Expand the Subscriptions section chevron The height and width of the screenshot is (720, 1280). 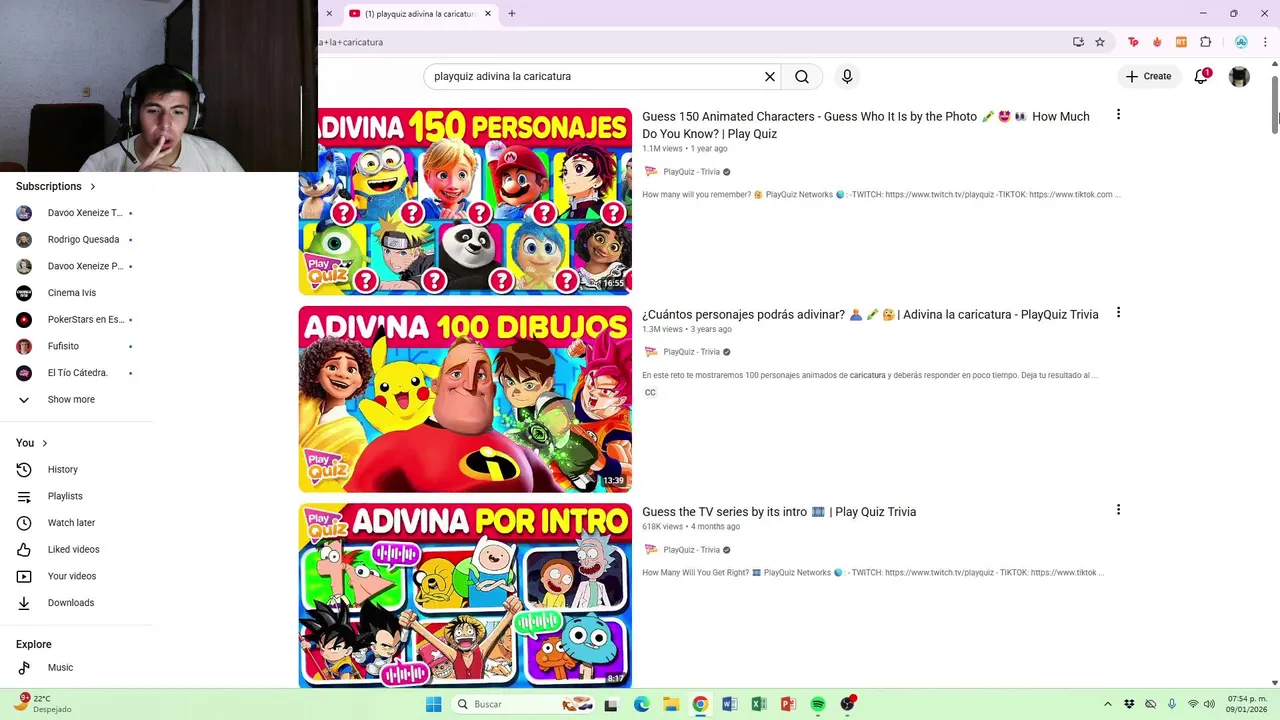coord(93,186)
